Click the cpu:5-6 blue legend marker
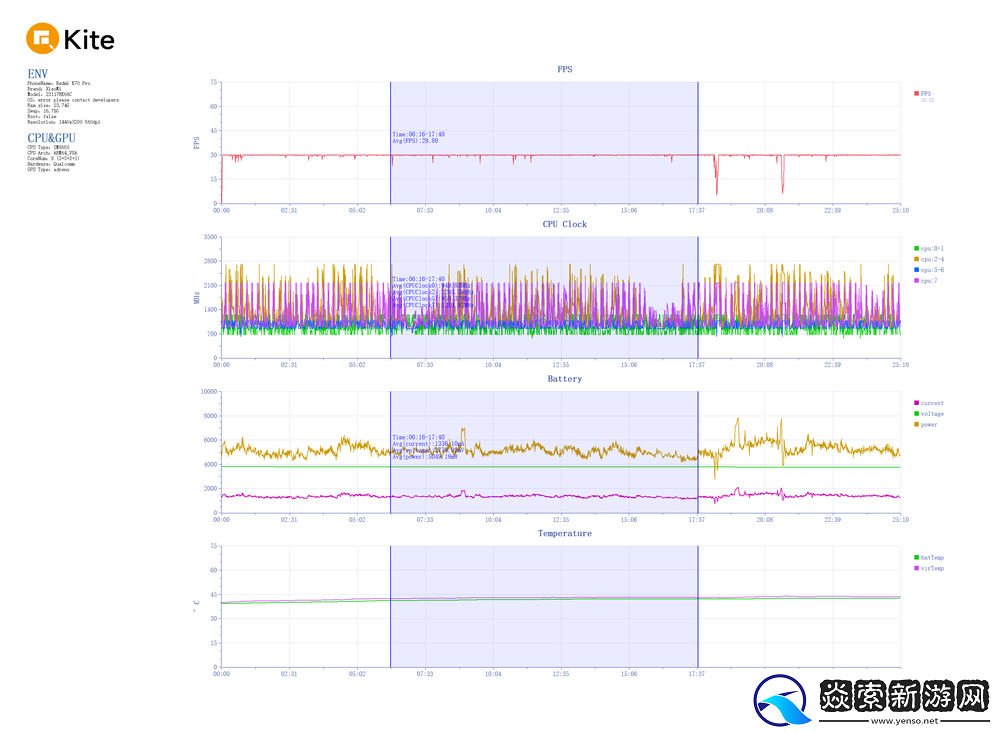 pos(916,270)
